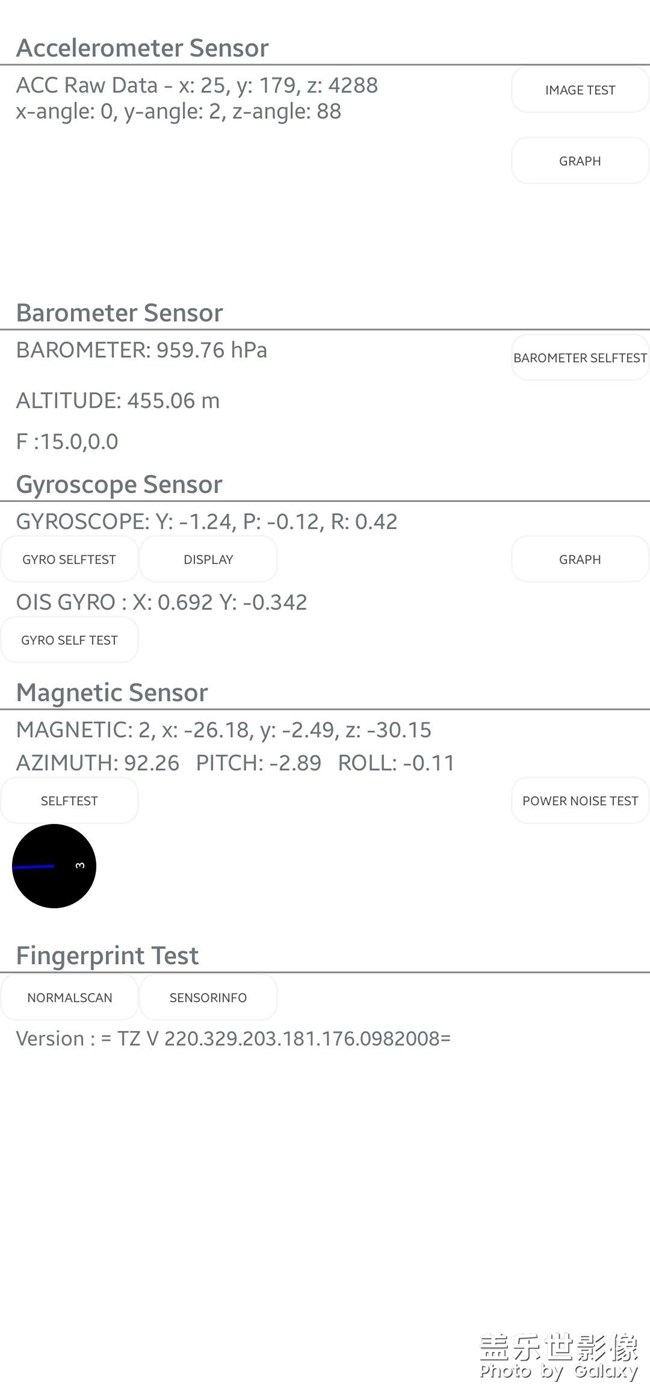The height and width of the screenshot is (1394, 650).
Task: Start GYRO SELFTEST beside the DISPLAY button
Action: pyautogui.click(x=69, y=559)
